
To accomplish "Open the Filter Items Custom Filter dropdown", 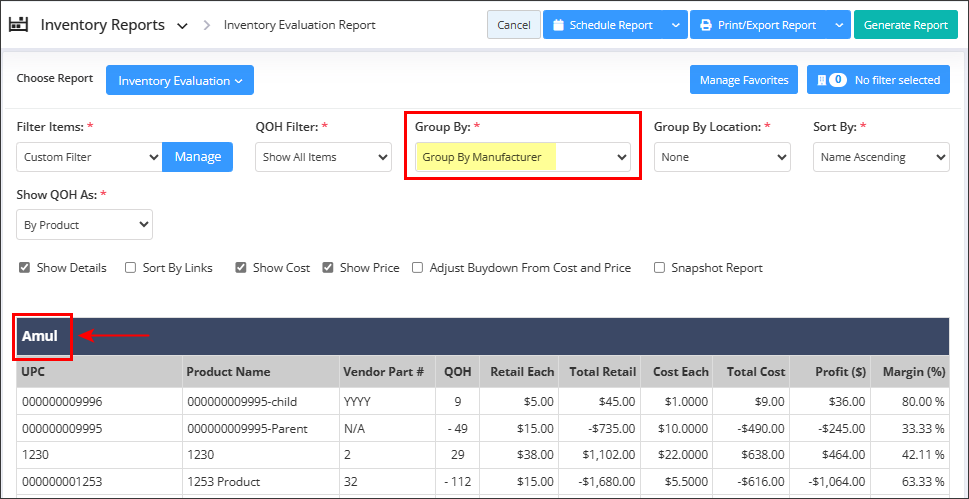I will (89, 157).
